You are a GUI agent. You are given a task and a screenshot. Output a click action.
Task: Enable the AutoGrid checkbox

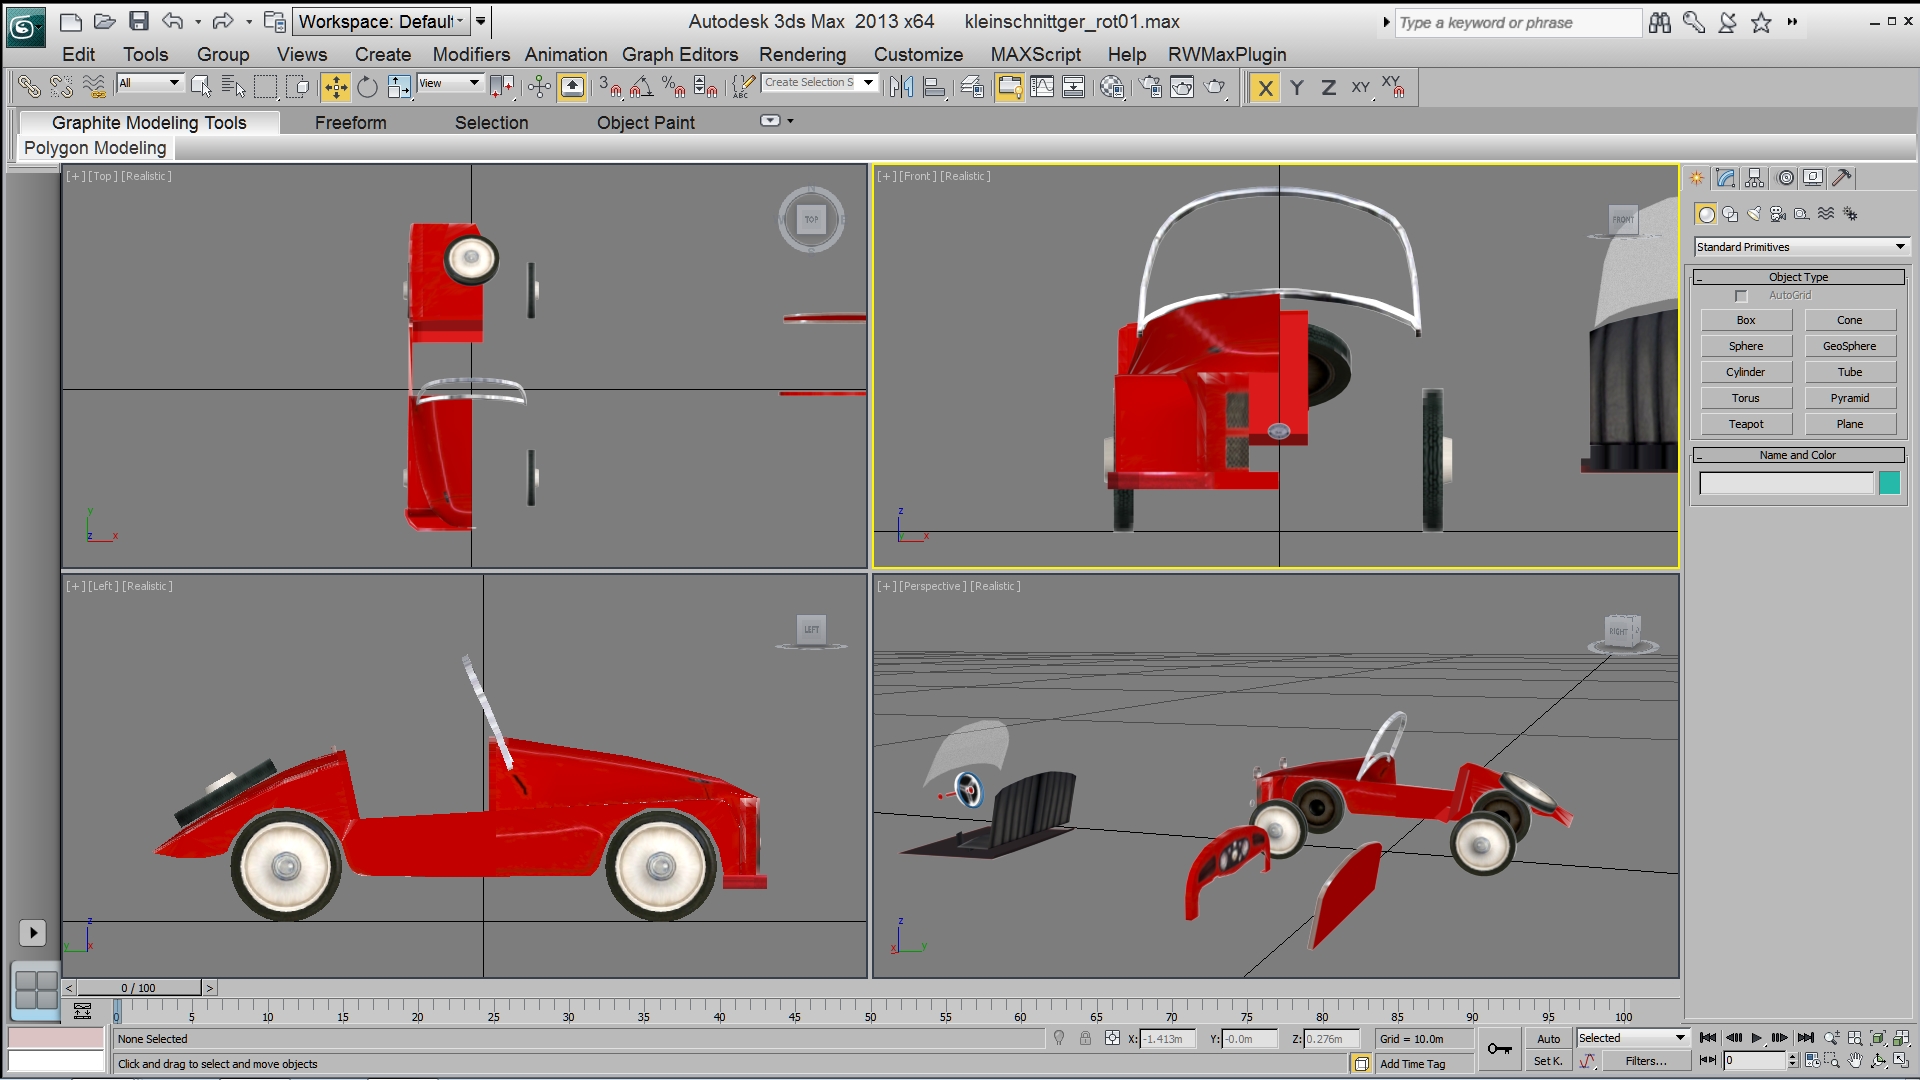coord(1741,296)
